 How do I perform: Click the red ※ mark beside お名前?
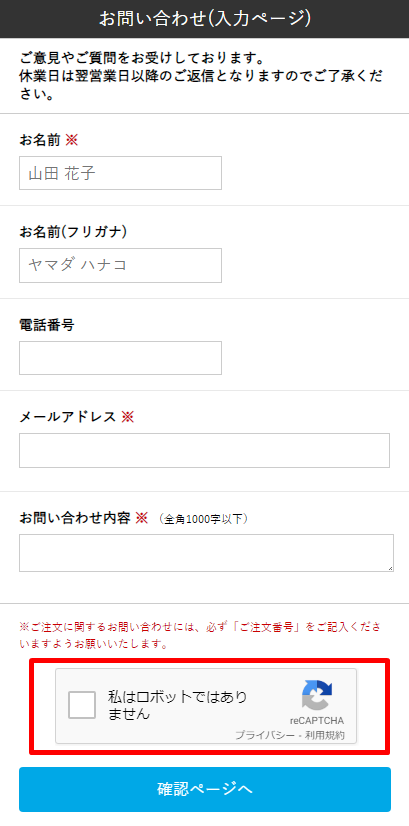(71, 140)
